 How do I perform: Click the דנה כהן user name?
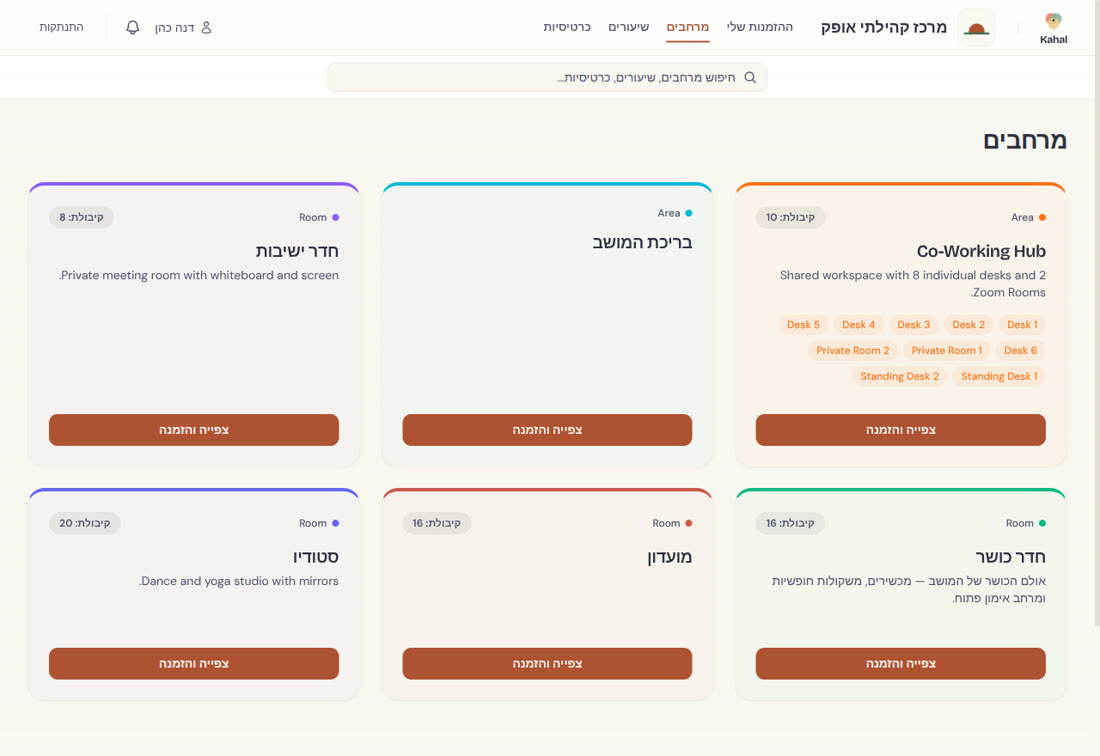174,27
